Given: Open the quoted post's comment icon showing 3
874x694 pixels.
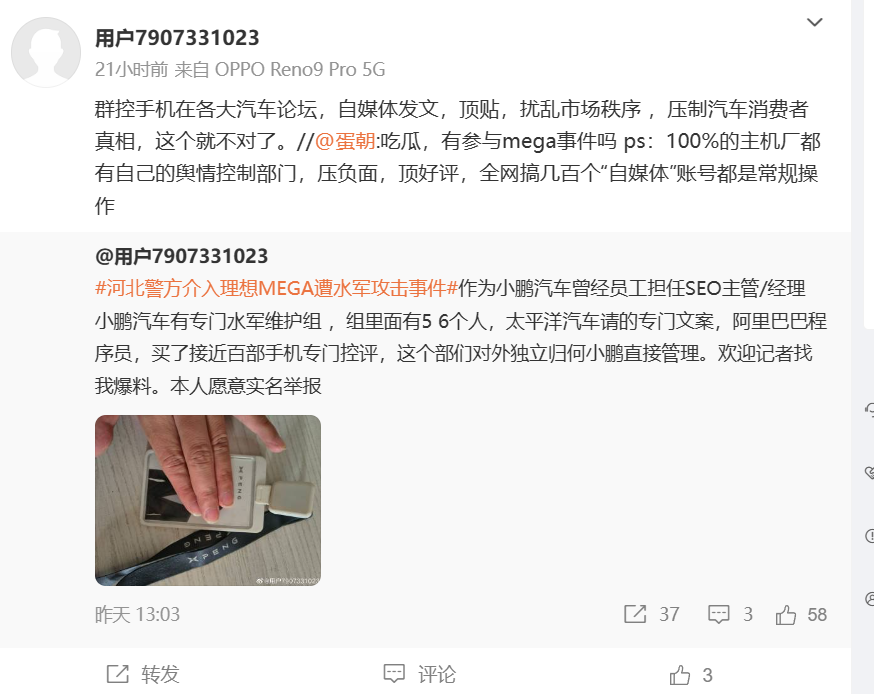Looking at the screenshot, I should tap(730, 614).
